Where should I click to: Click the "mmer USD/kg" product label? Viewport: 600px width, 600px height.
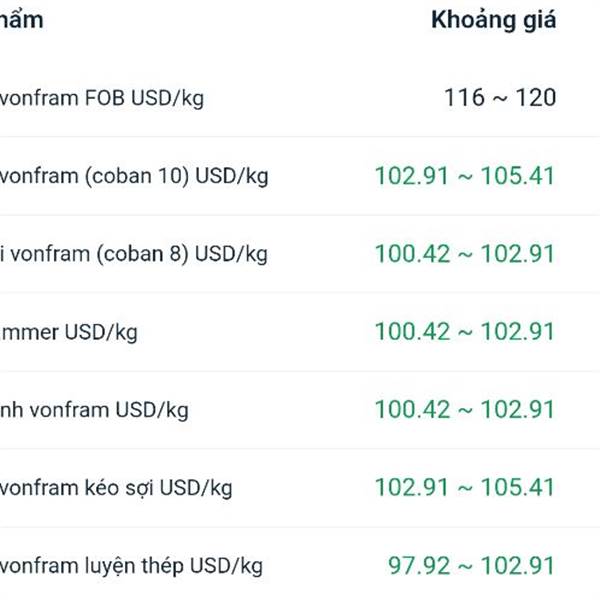point(69,332)
